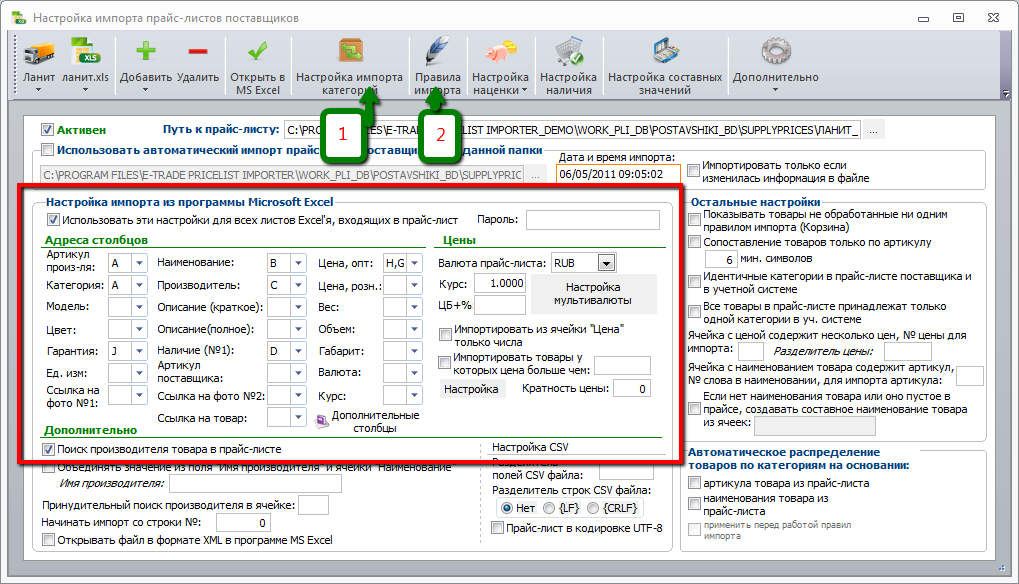Click the Настройка мультивалюты button
The image size is (1019, 584).
coord(593,294)
